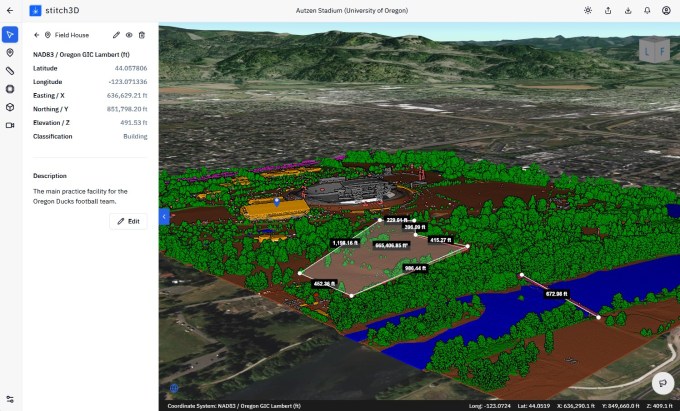680x411 pixels.
Task: Open the settings sliders at bottom left
Action: tap(9, 398)
